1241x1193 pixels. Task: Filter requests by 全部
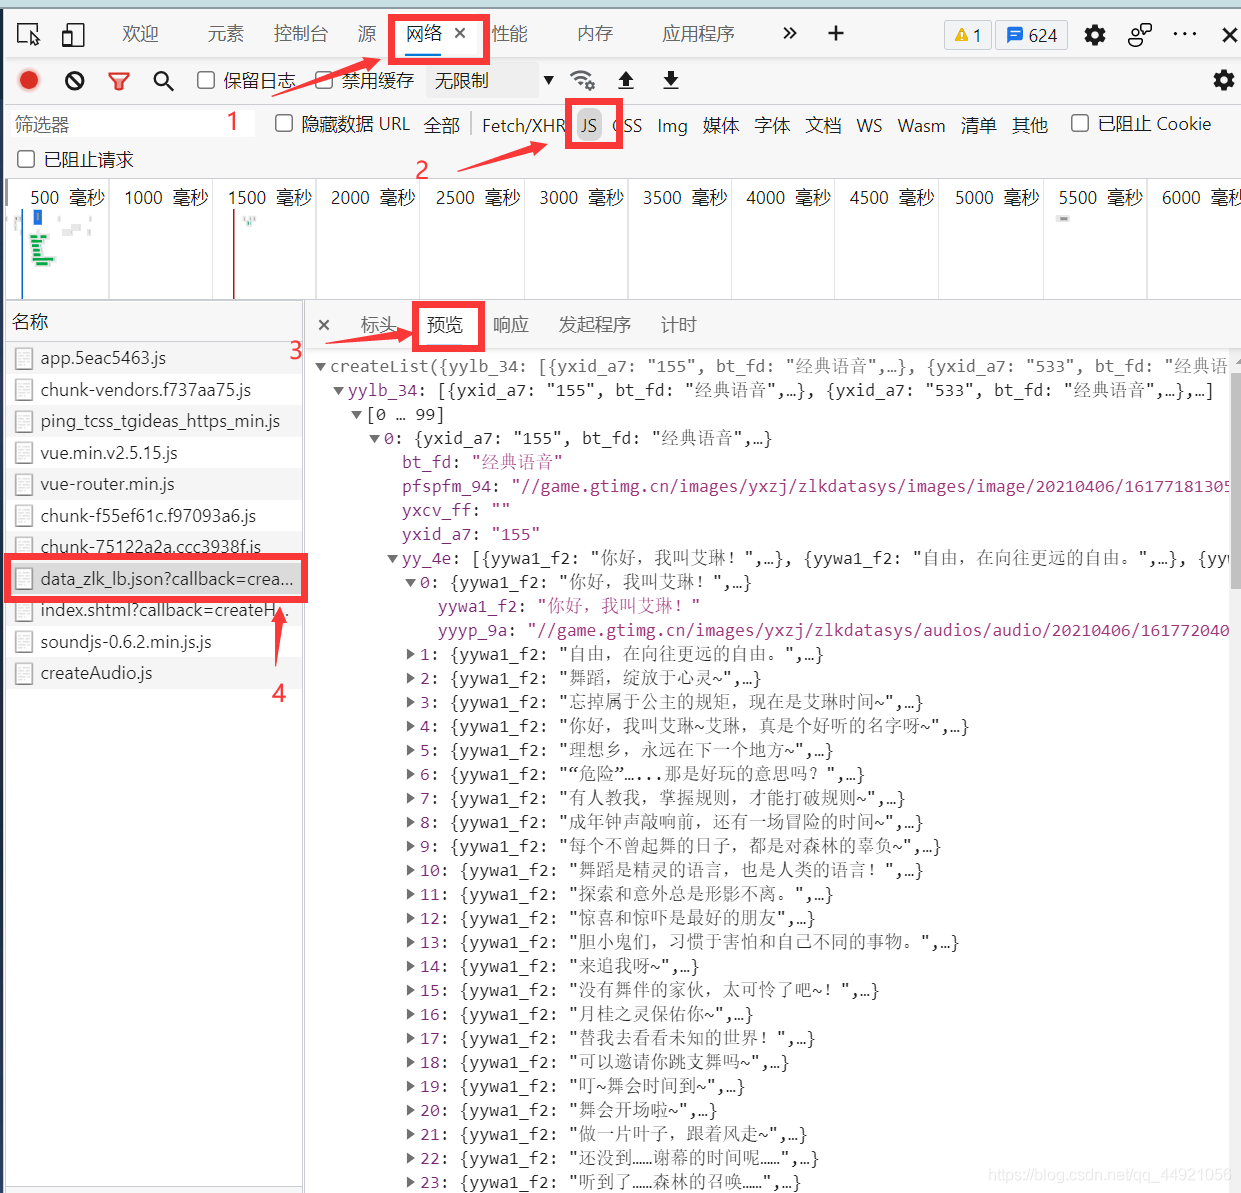(442, 125)
